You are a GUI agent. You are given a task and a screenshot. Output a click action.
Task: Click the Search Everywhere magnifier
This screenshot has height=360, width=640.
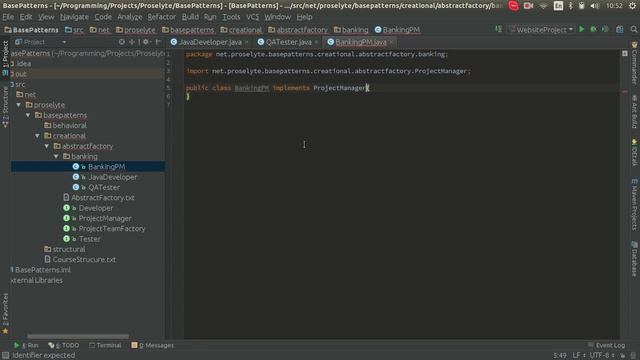[x=633, y=29]
